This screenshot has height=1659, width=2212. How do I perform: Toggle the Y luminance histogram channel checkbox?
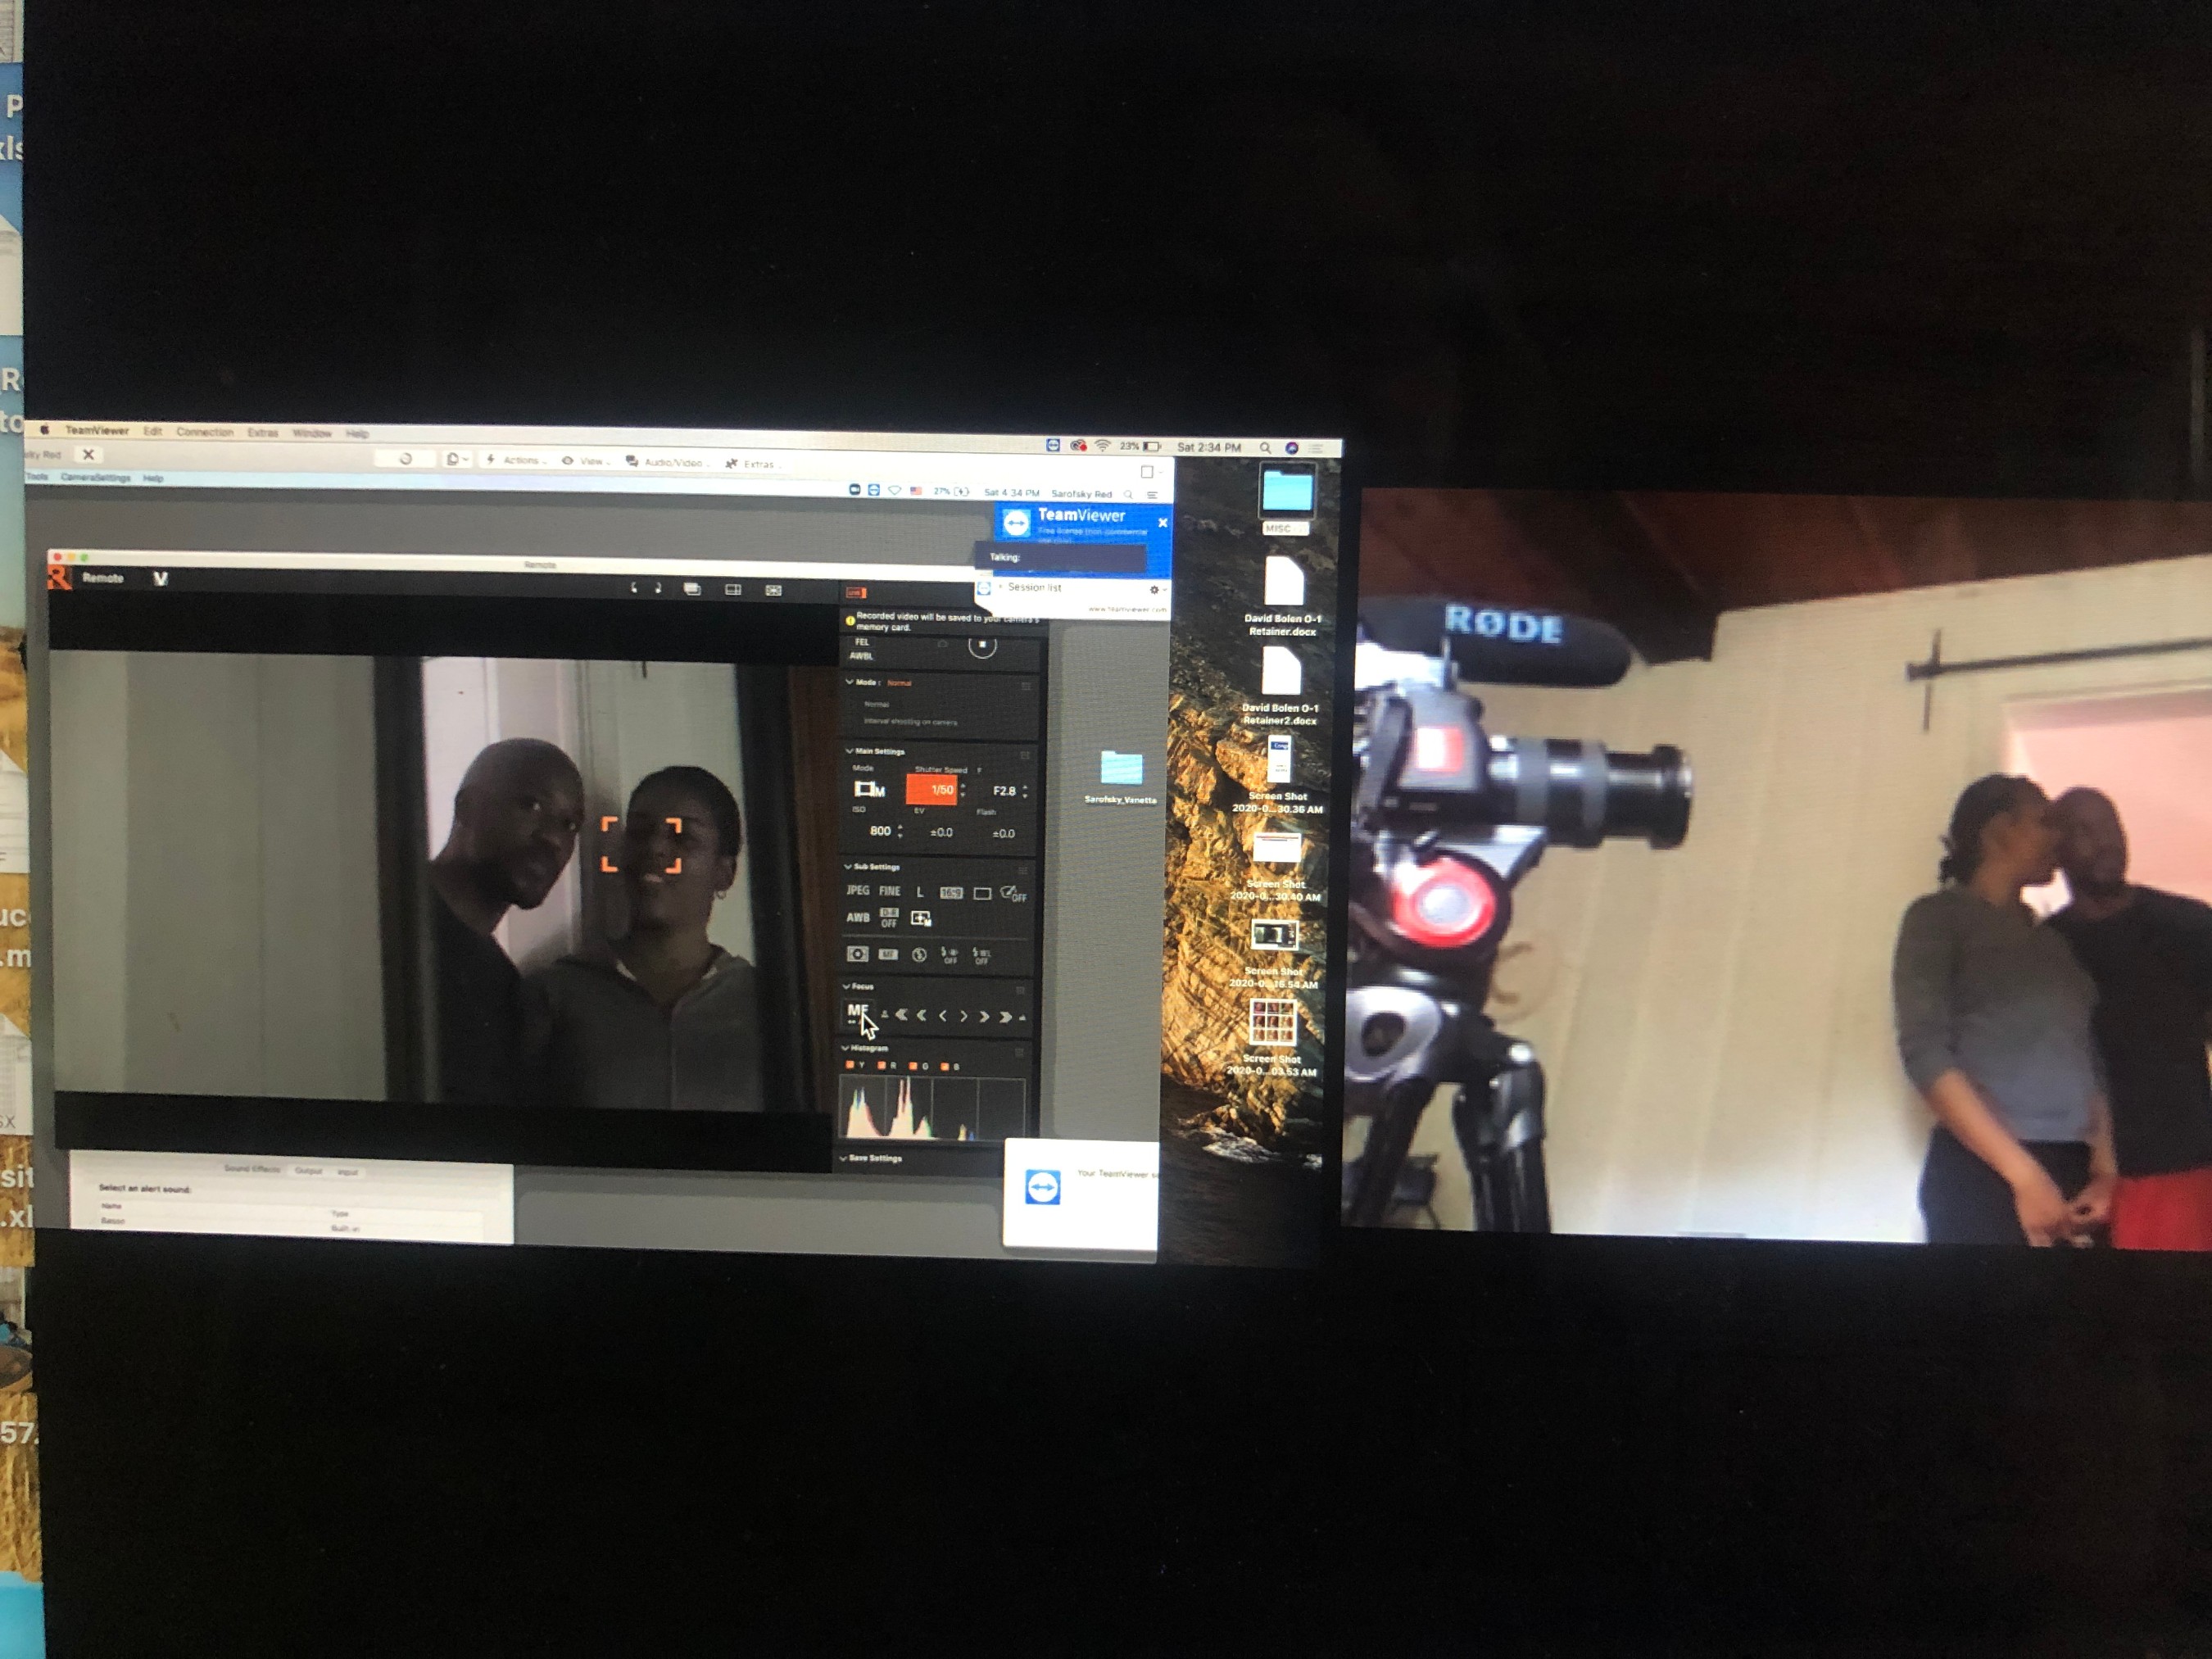click(x=850, y=1066)
